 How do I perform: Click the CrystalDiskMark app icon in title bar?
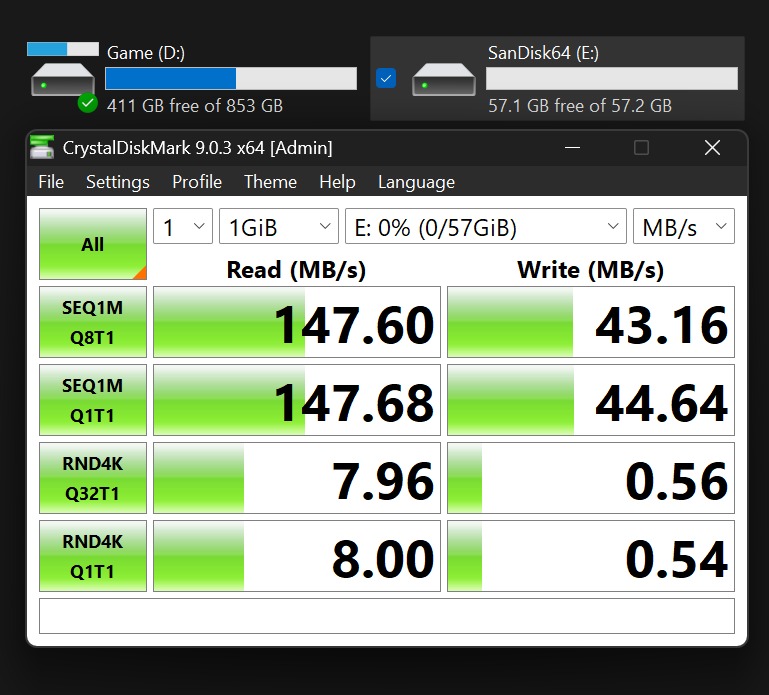point(42,147)
